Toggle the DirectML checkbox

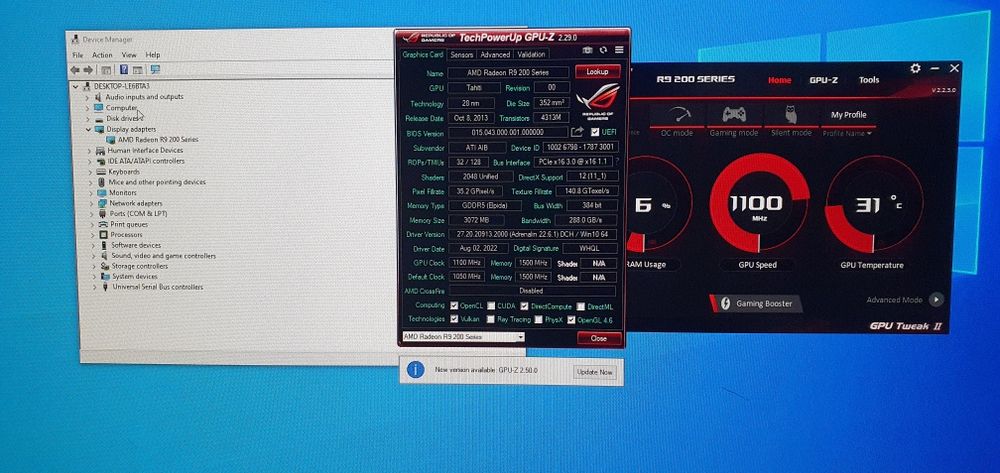coord(581,307)
